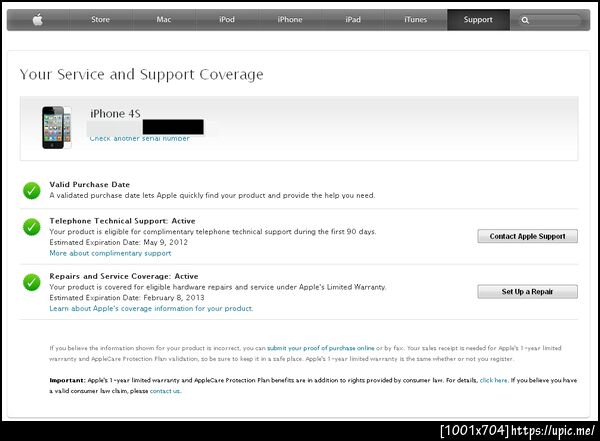This screenshot has height=441, width=600.
Task: Click the 'iPhone 4S' product name
Action: [x=115, y=114]
